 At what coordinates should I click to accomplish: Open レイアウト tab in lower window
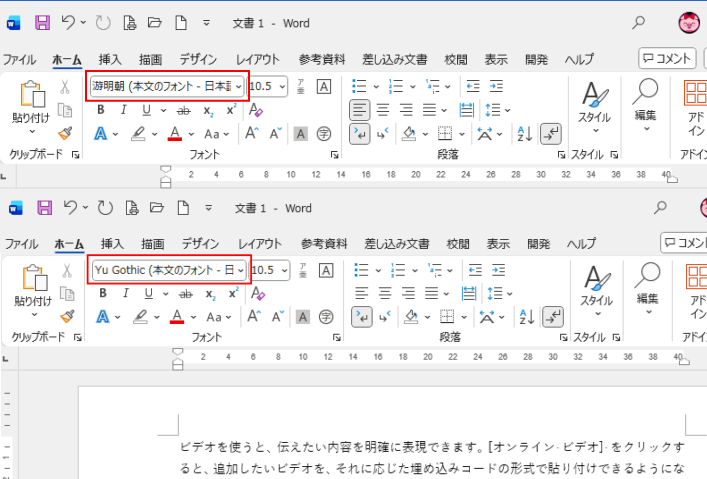260,244
